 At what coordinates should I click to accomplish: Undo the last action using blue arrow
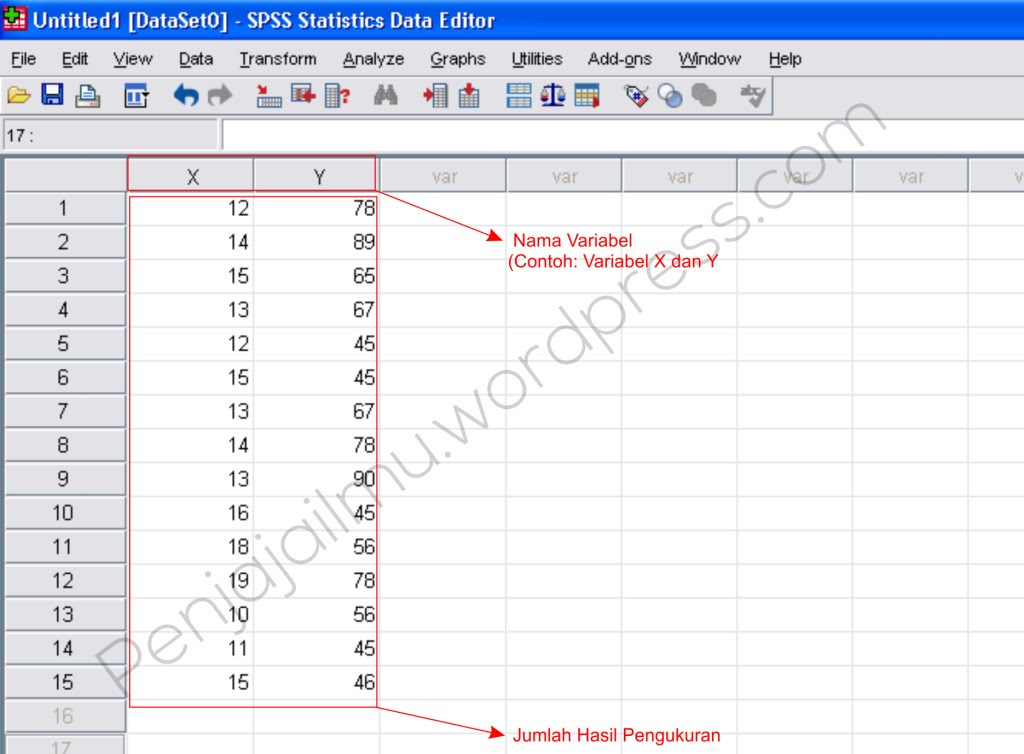pyautogui.click(x=185, y=95)
